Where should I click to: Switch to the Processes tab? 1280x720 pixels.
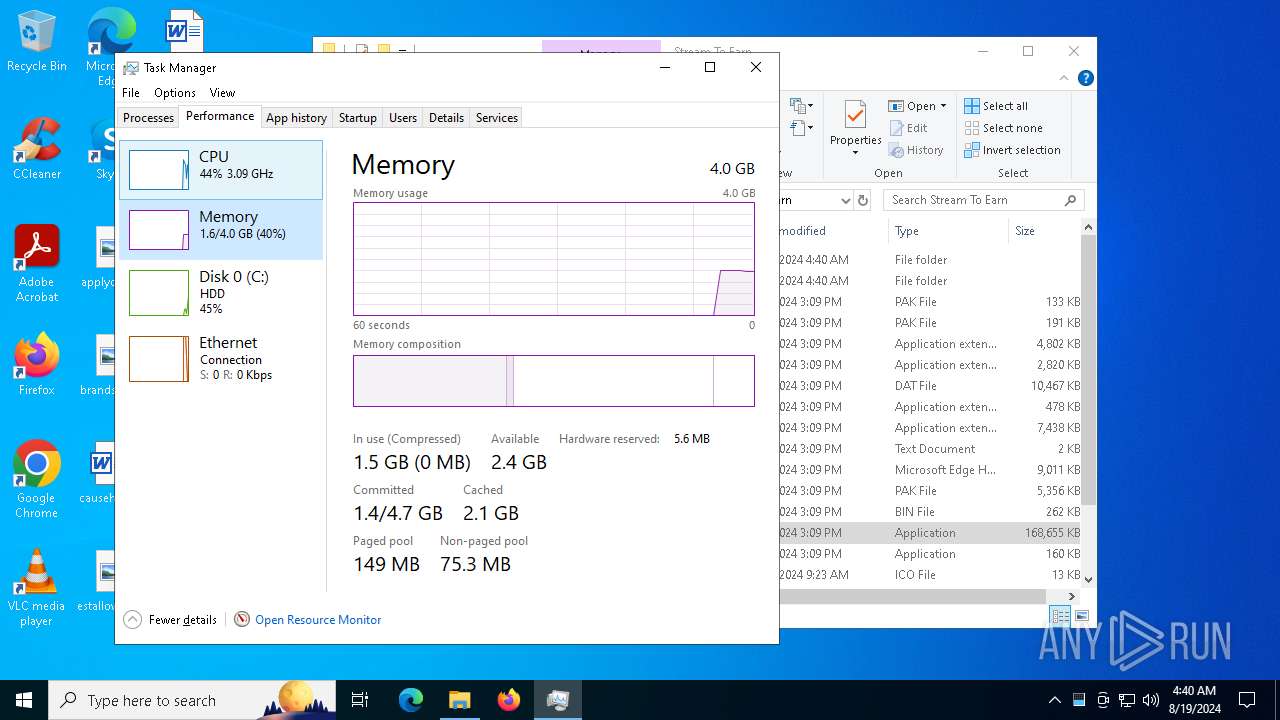(148, 118)
